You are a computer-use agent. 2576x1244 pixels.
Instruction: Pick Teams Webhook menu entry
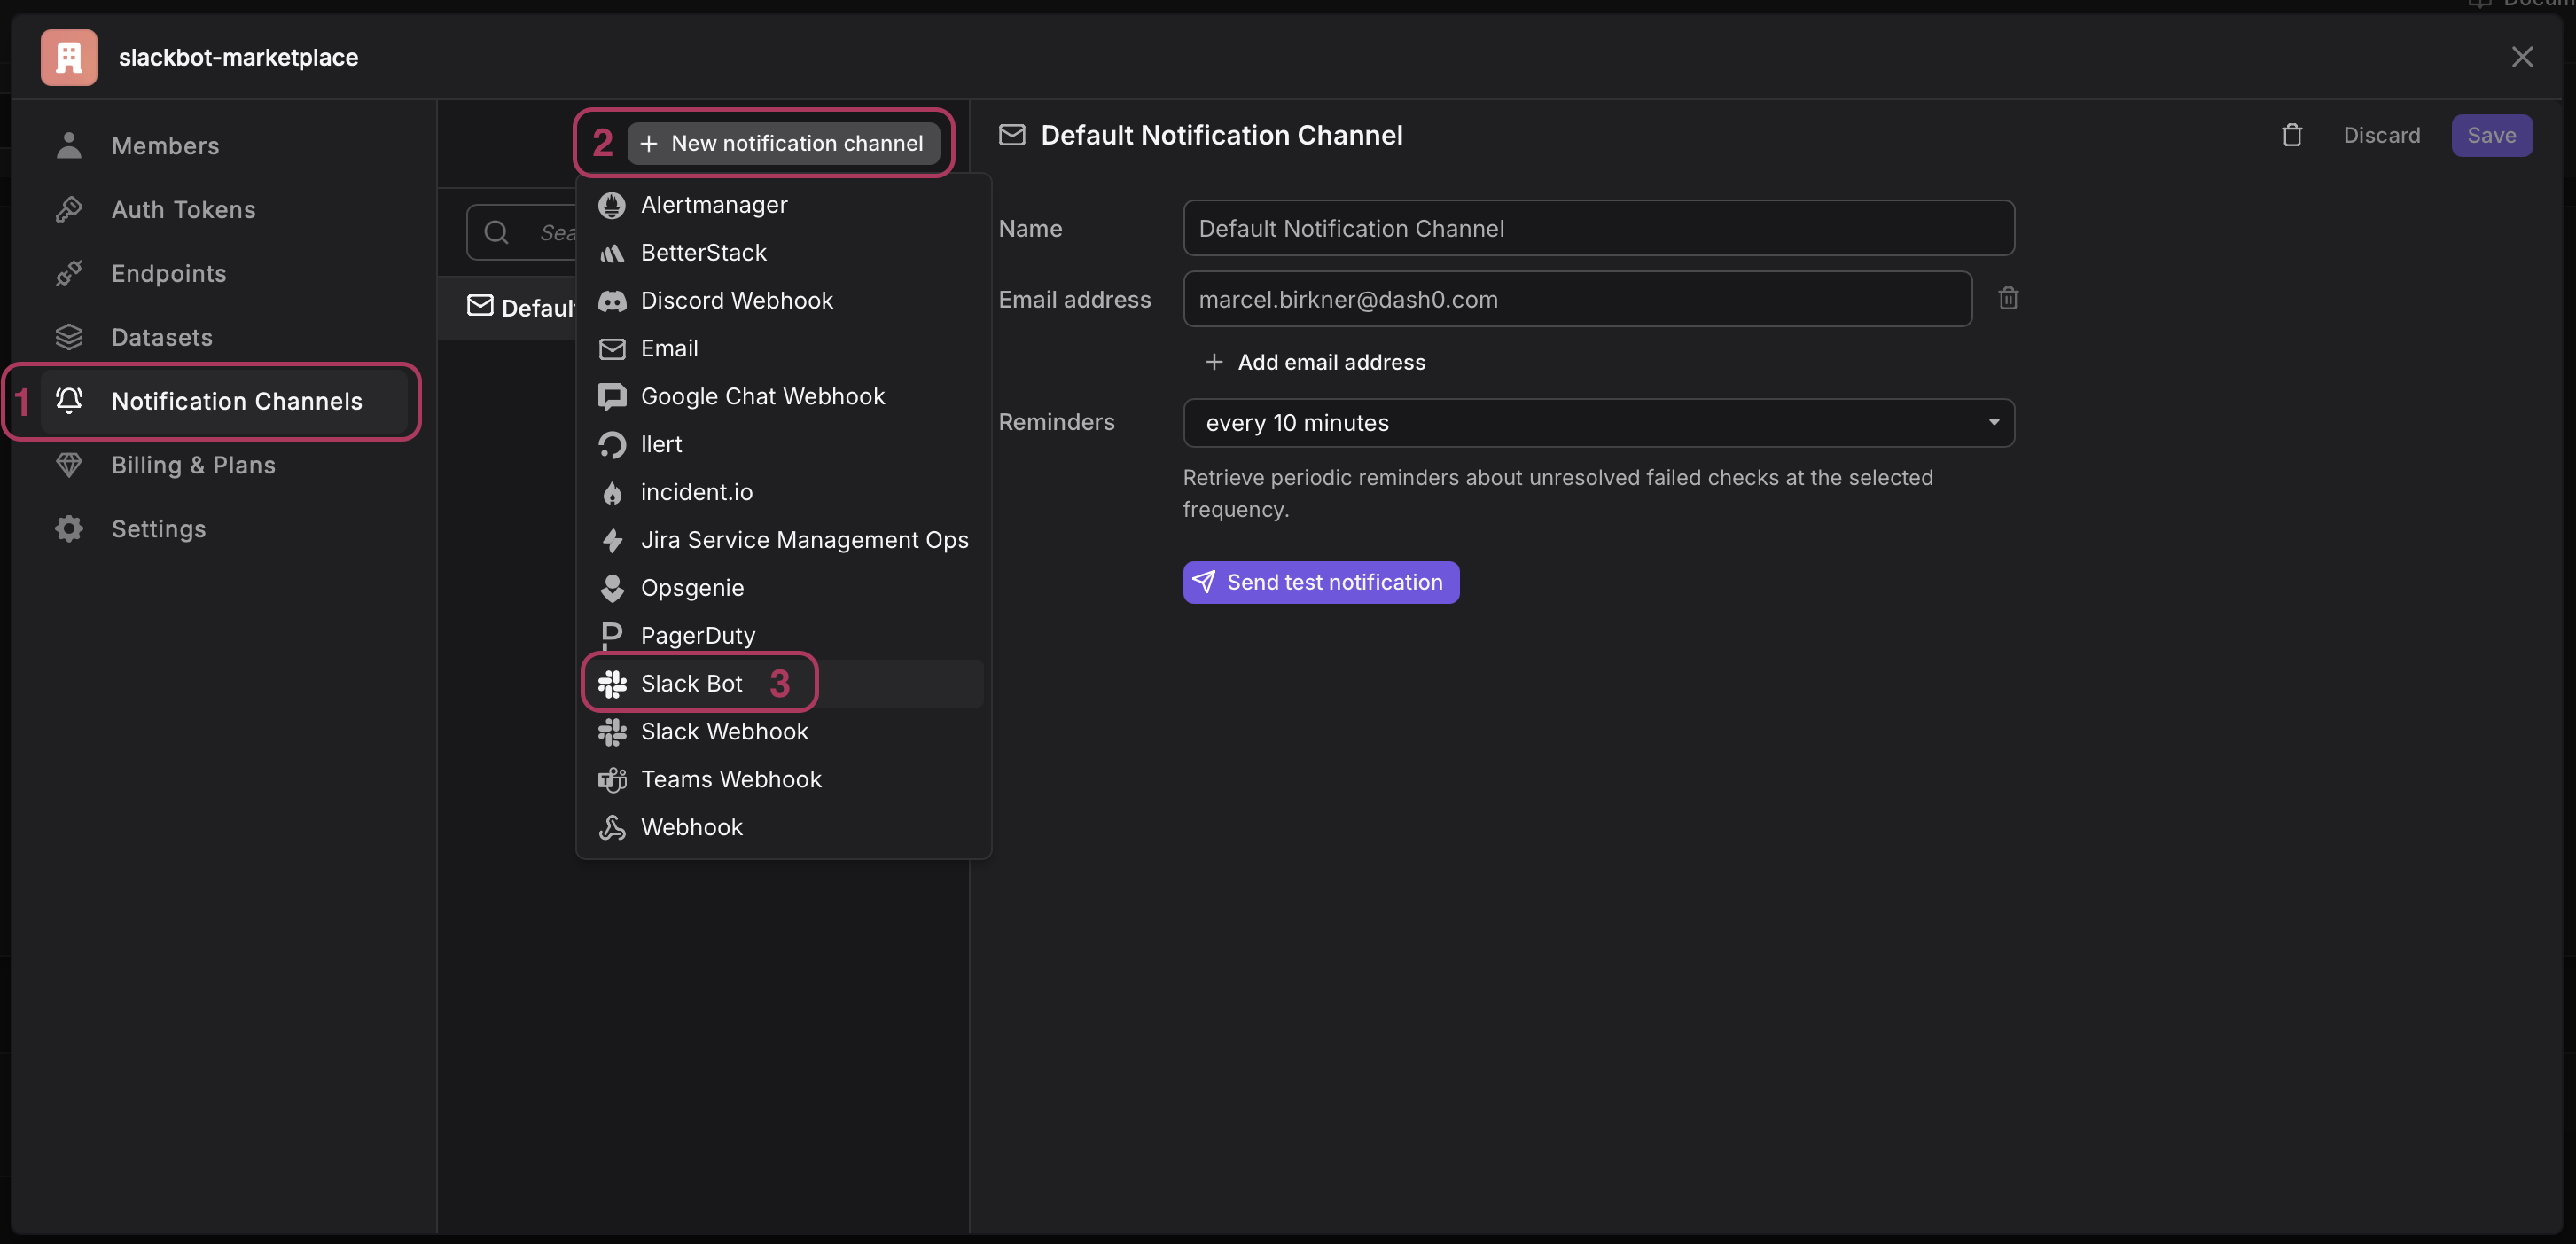pyautogui.click(x=784, y=780)
